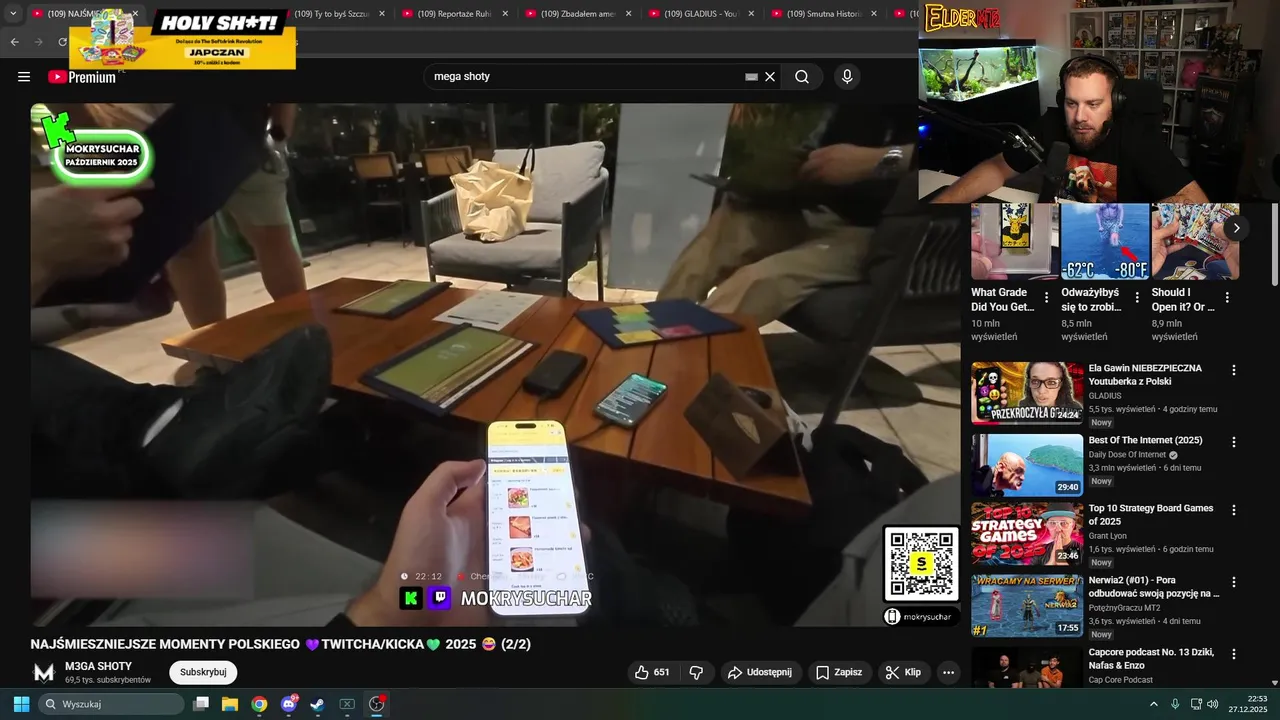This screenshot has height=720, width=1280.
Task: Show next Shorts with the right chevron
Action: 1236,228
